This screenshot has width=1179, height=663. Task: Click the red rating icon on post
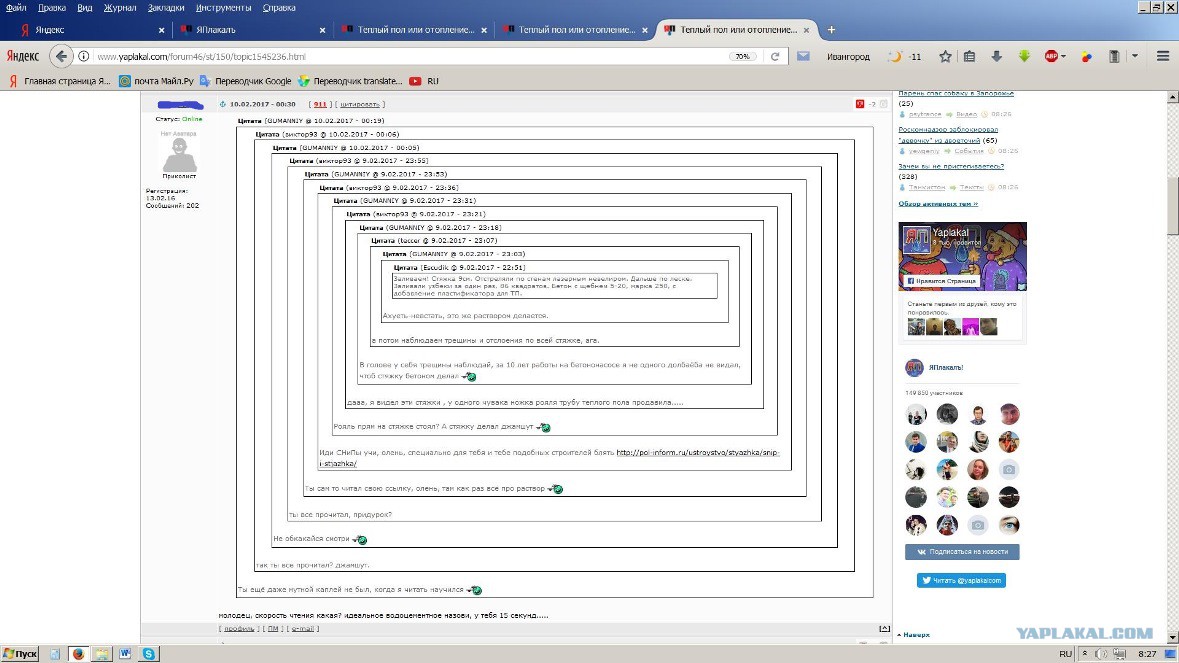(859, 104)
